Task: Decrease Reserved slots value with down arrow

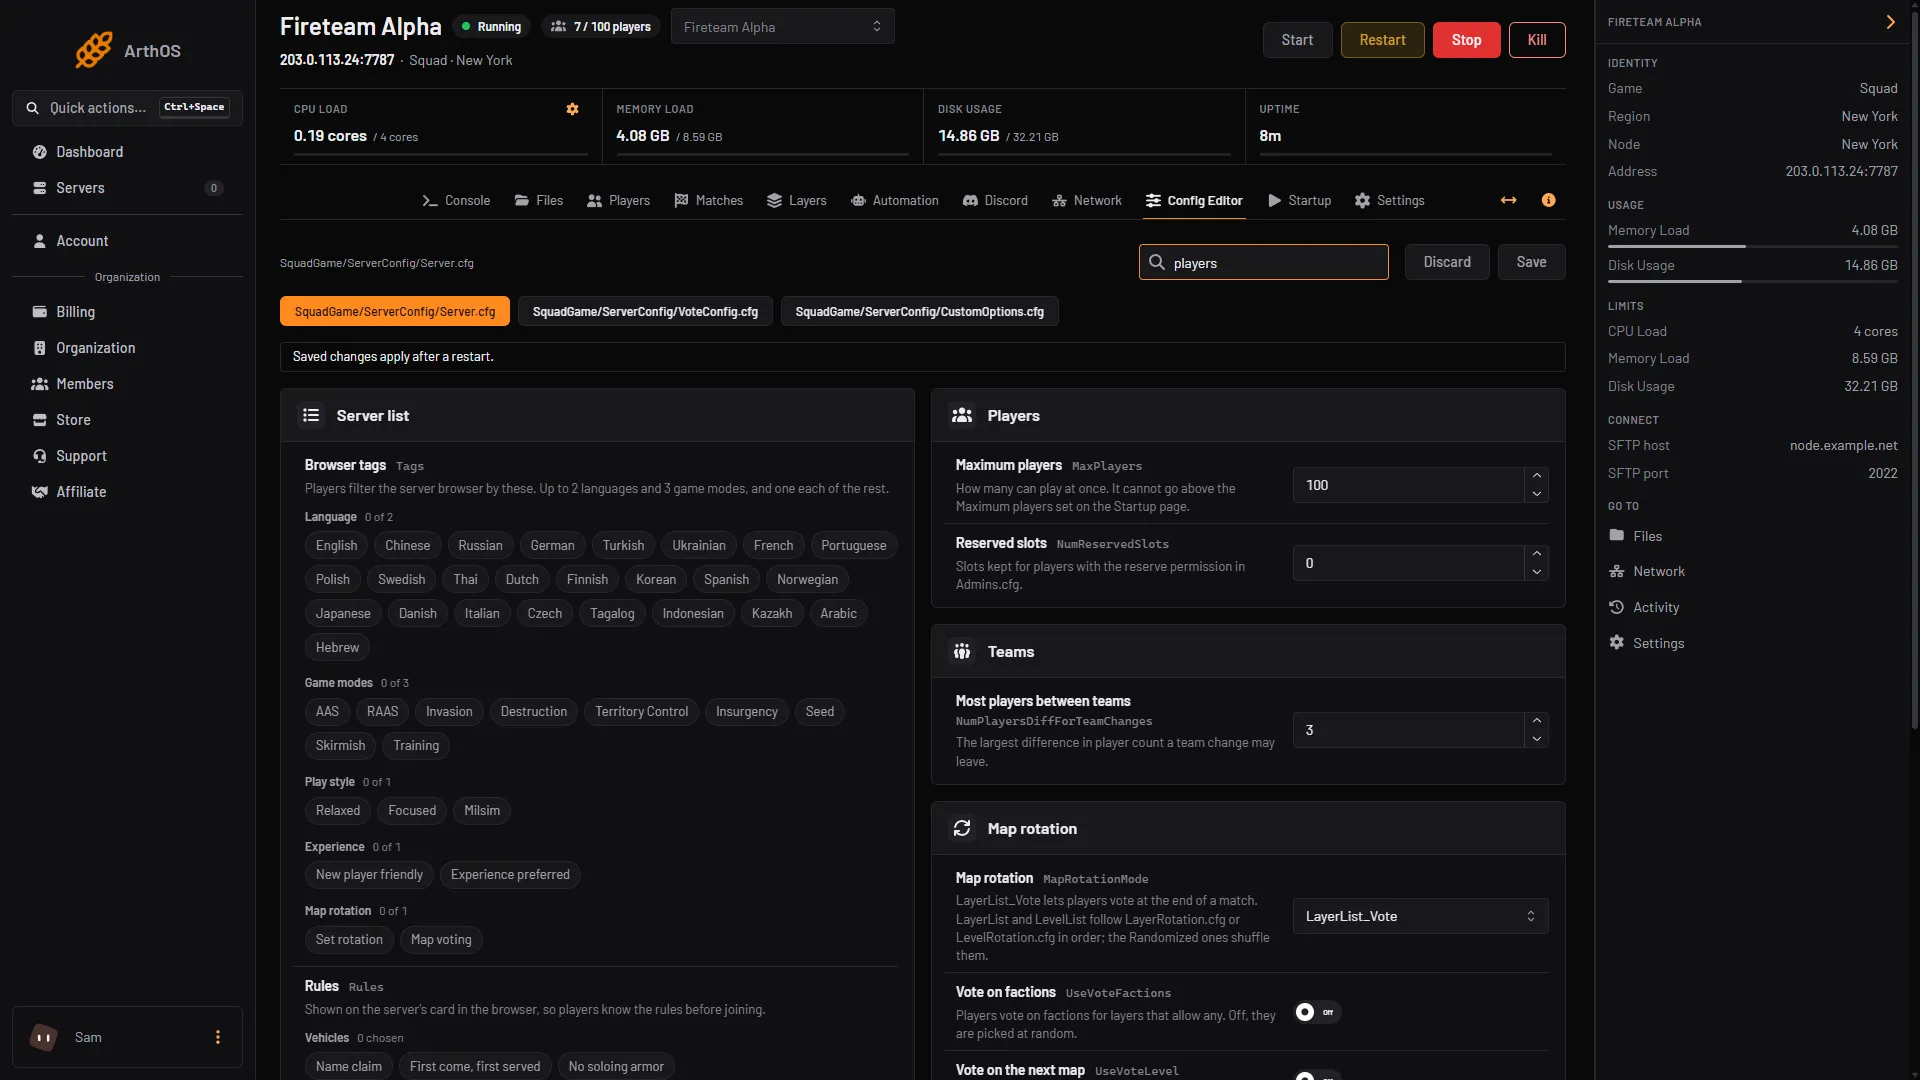Action: pos(1537,572)
